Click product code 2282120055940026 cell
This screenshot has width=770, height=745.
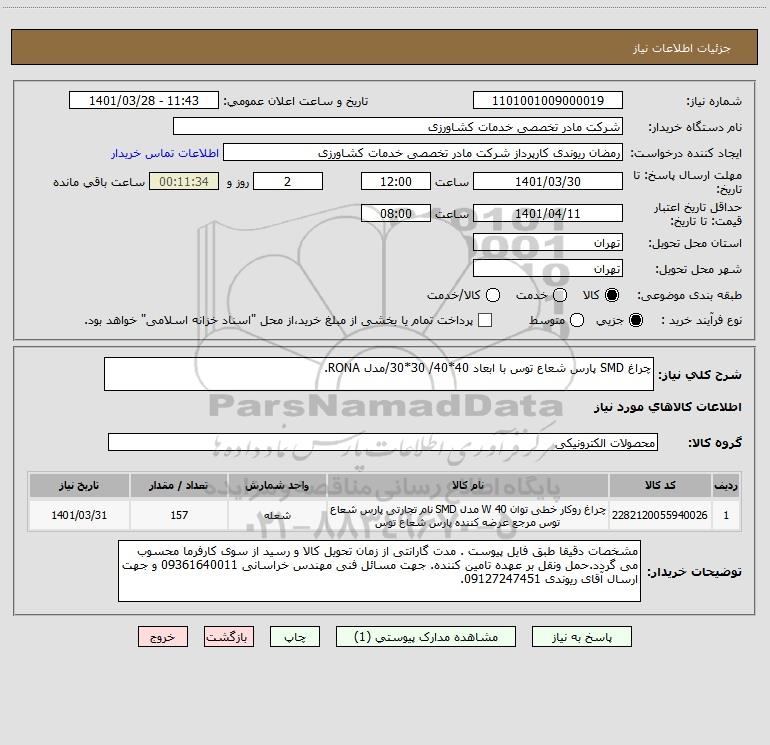pos(660,515)
